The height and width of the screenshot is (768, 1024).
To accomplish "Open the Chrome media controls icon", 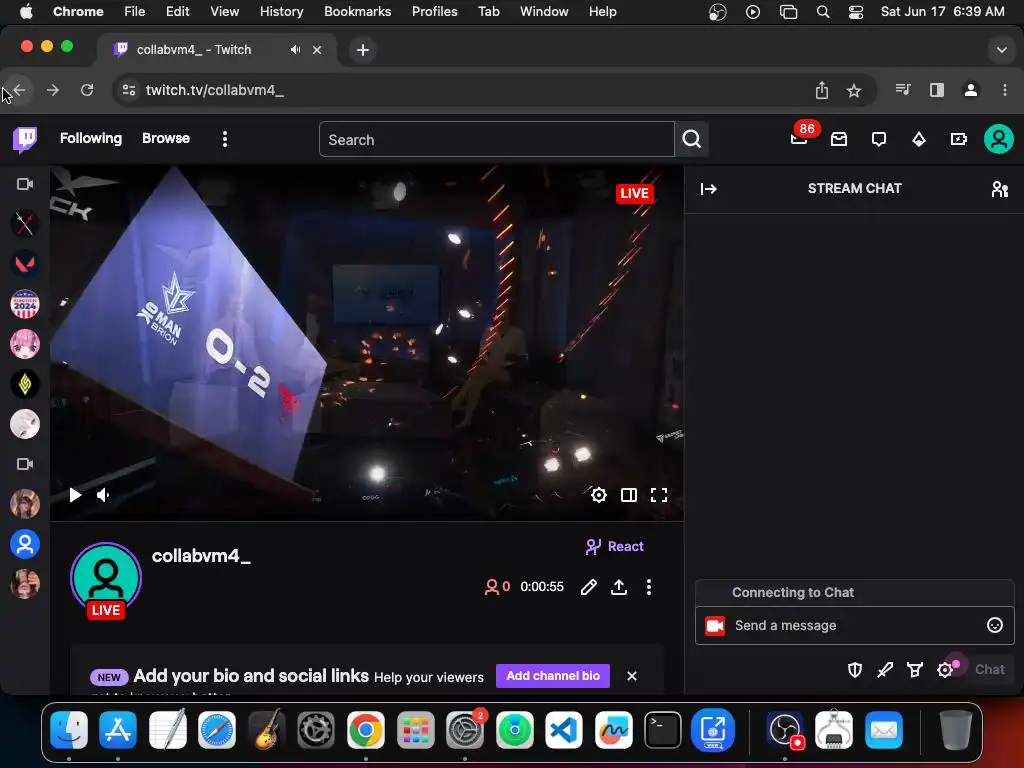I will click(903, 89).
